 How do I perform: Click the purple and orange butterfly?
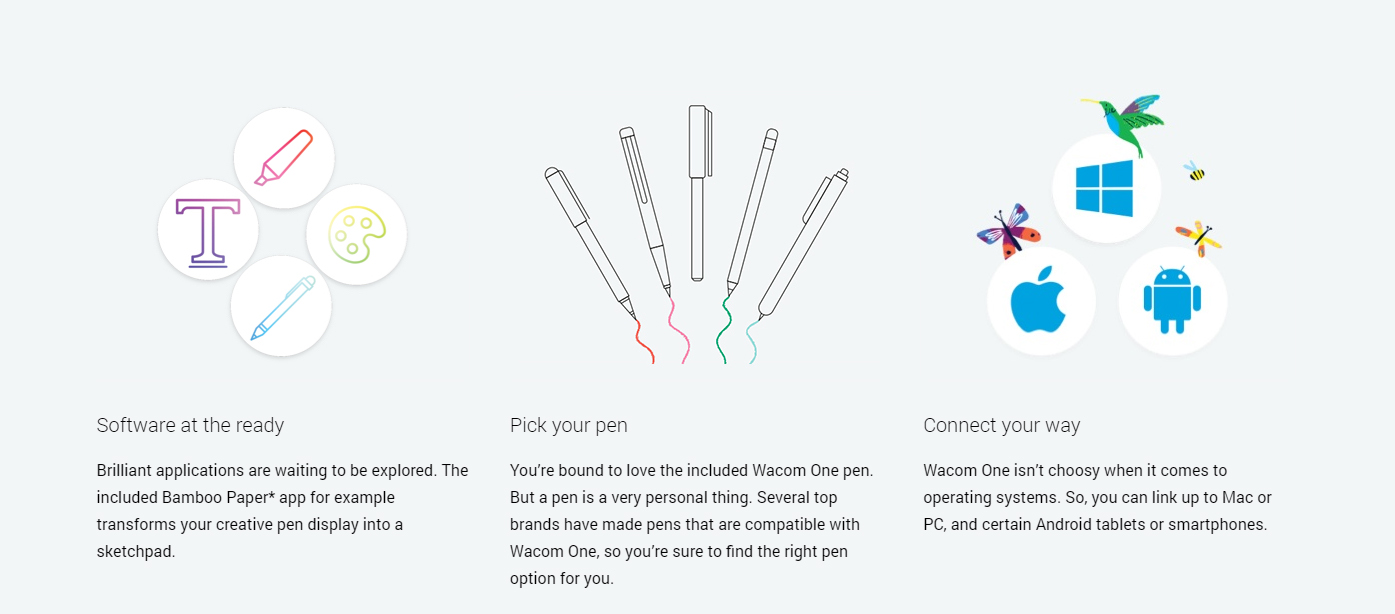1008,232
